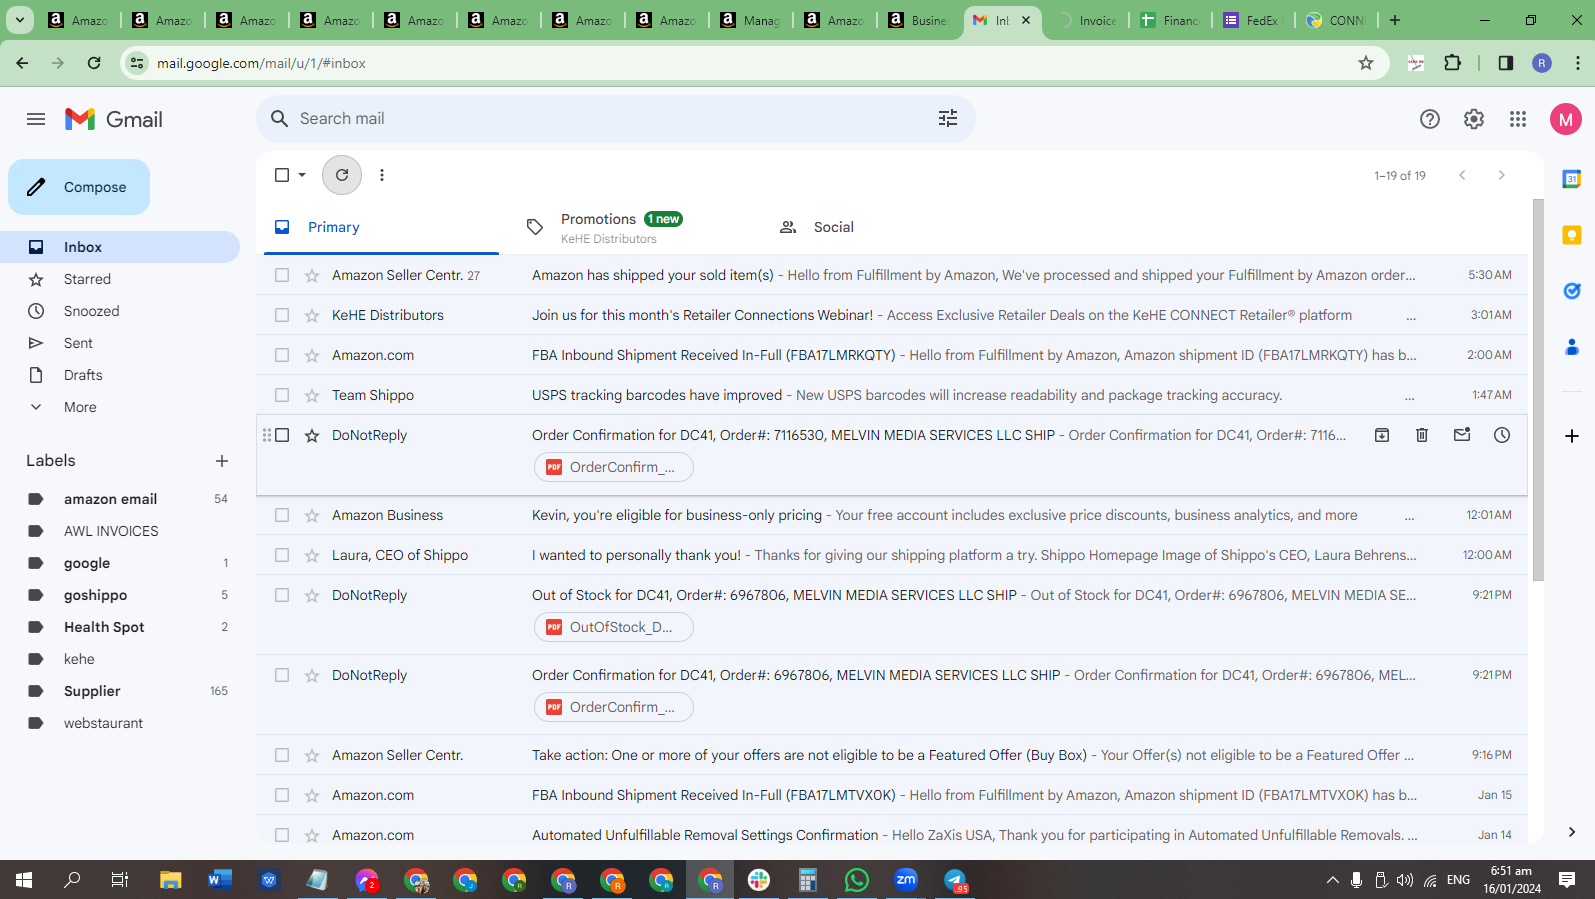Snooze the Order# 7116530 email
The width and height of the screenshot is (1595, 899).
[1502, 435]
